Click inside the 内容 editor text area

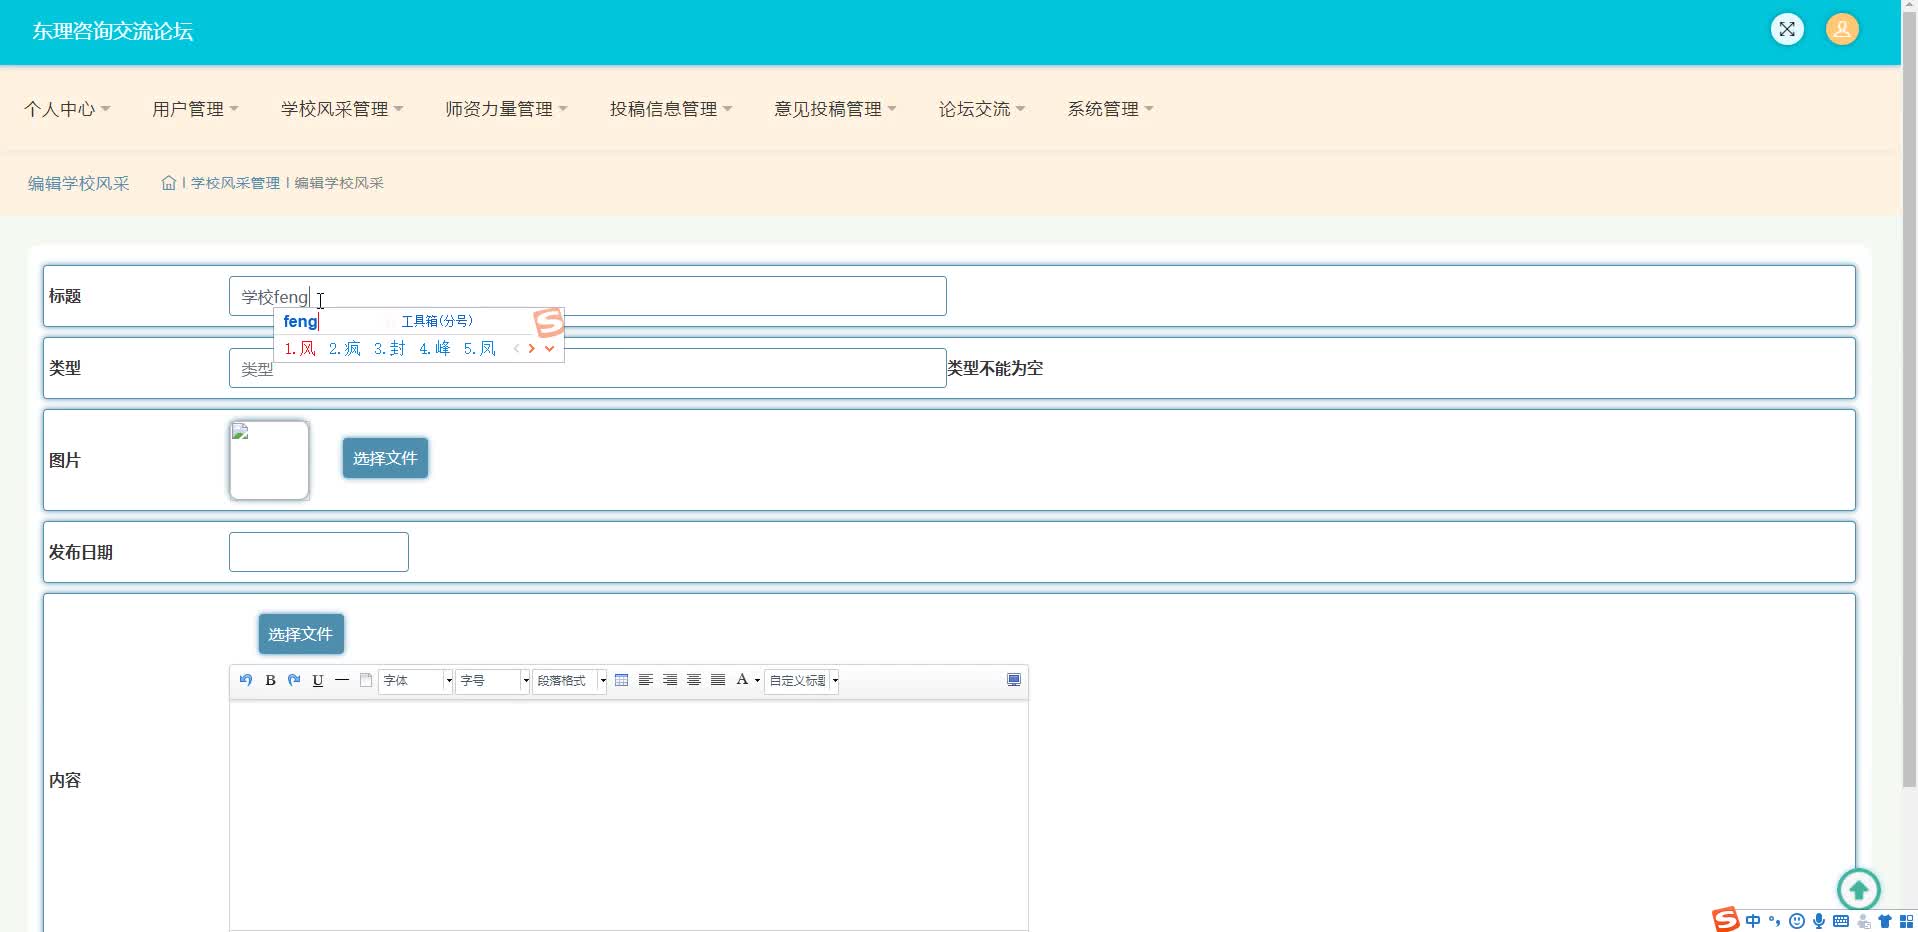click(629, 815)
